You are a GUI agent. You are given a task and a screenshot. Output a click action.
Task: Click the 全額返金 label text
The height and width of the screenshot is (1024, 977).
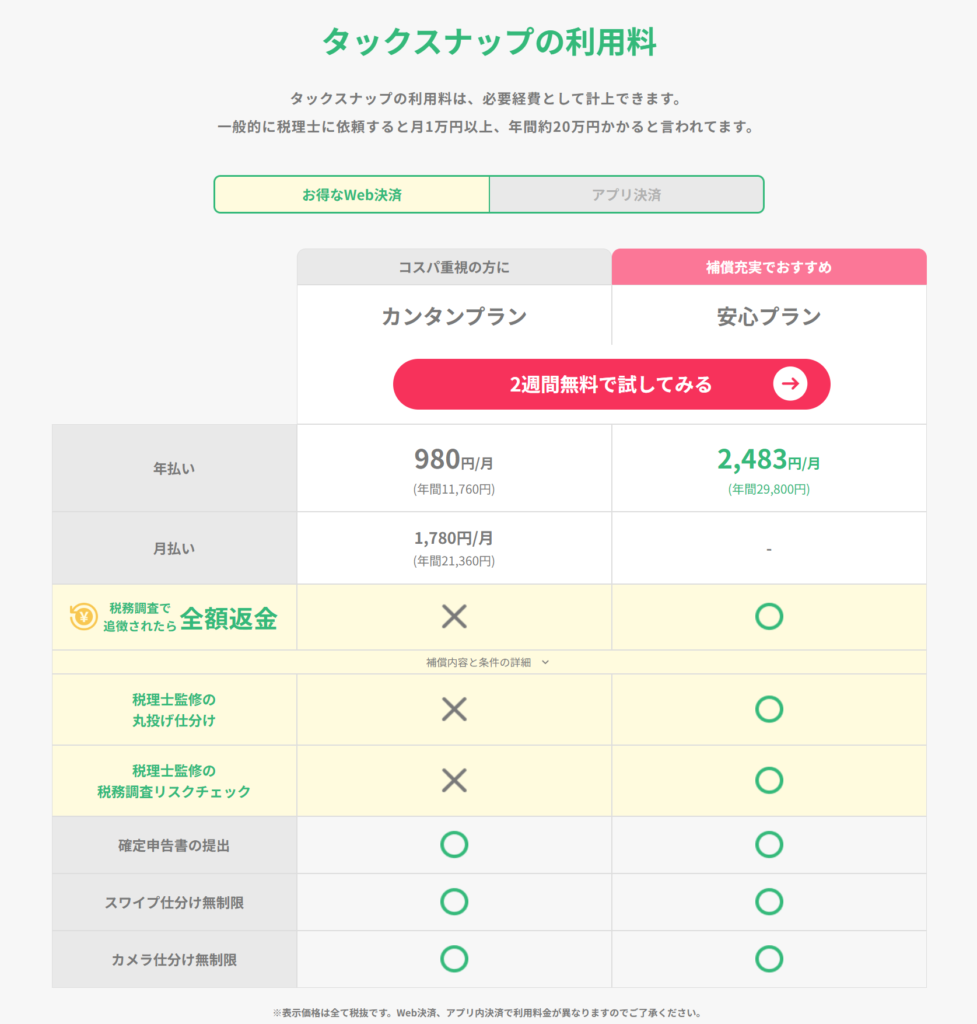[228, 618]
